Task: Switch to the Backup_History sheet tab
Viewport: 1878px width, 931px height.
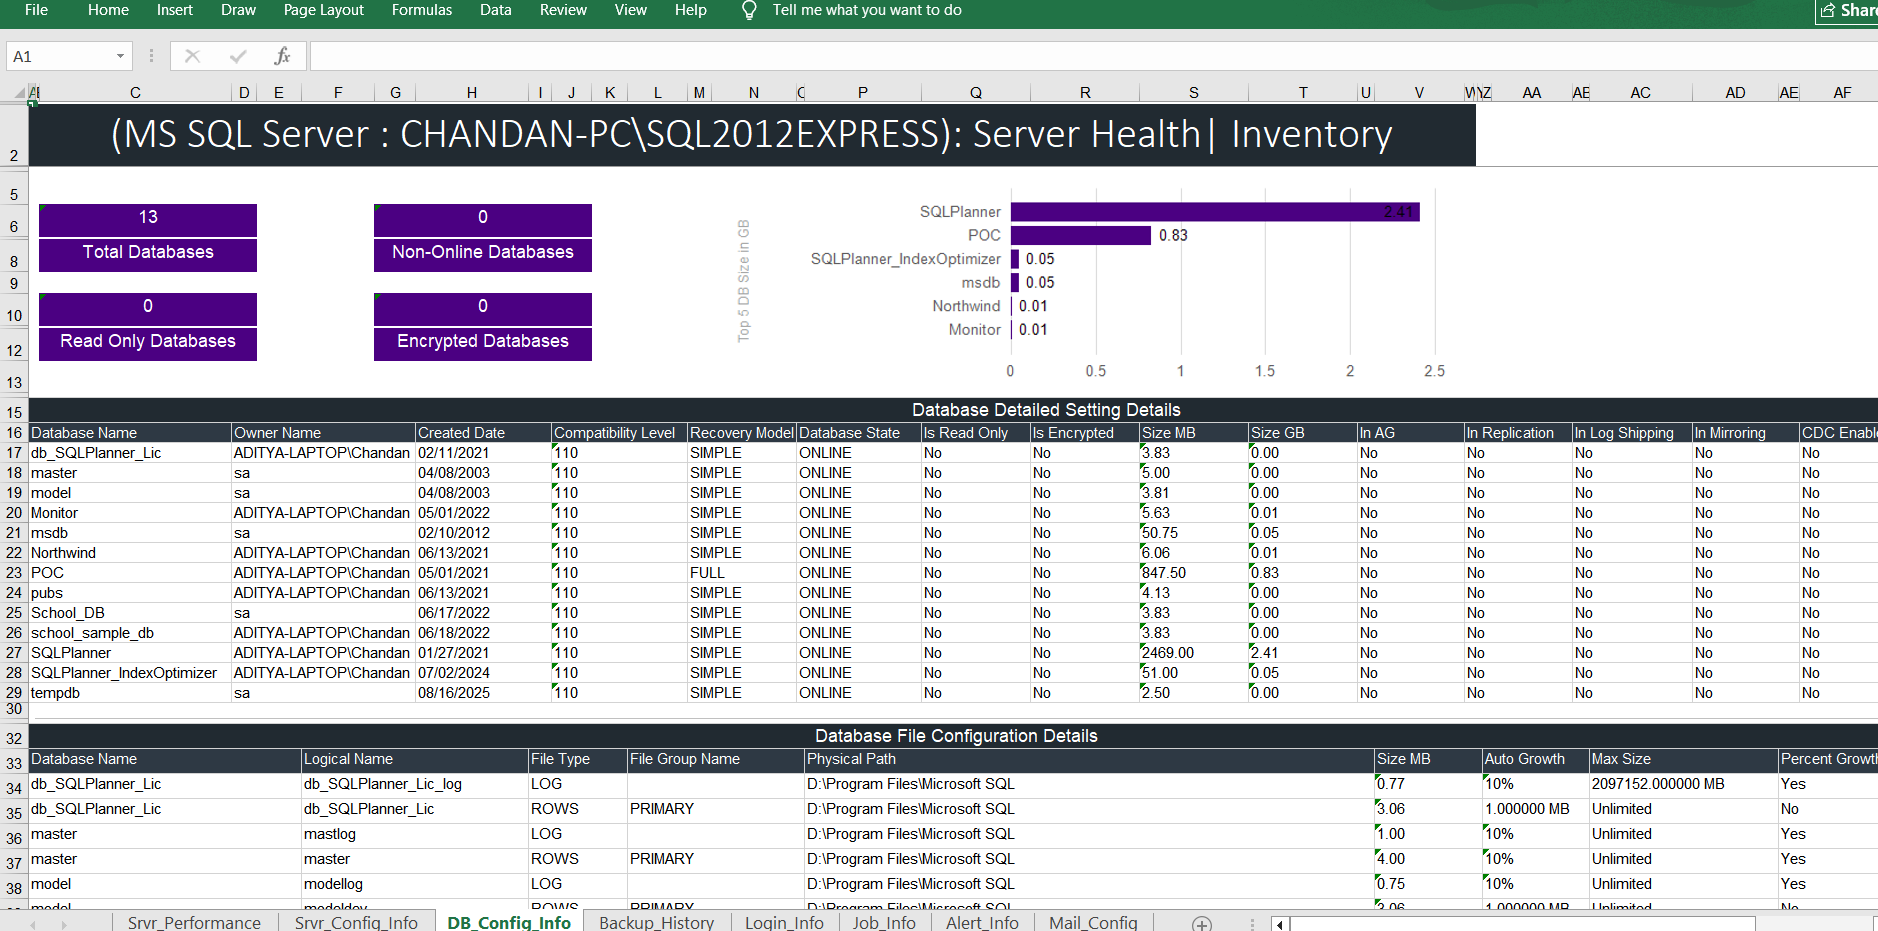Action: click(x=656, y=922)
